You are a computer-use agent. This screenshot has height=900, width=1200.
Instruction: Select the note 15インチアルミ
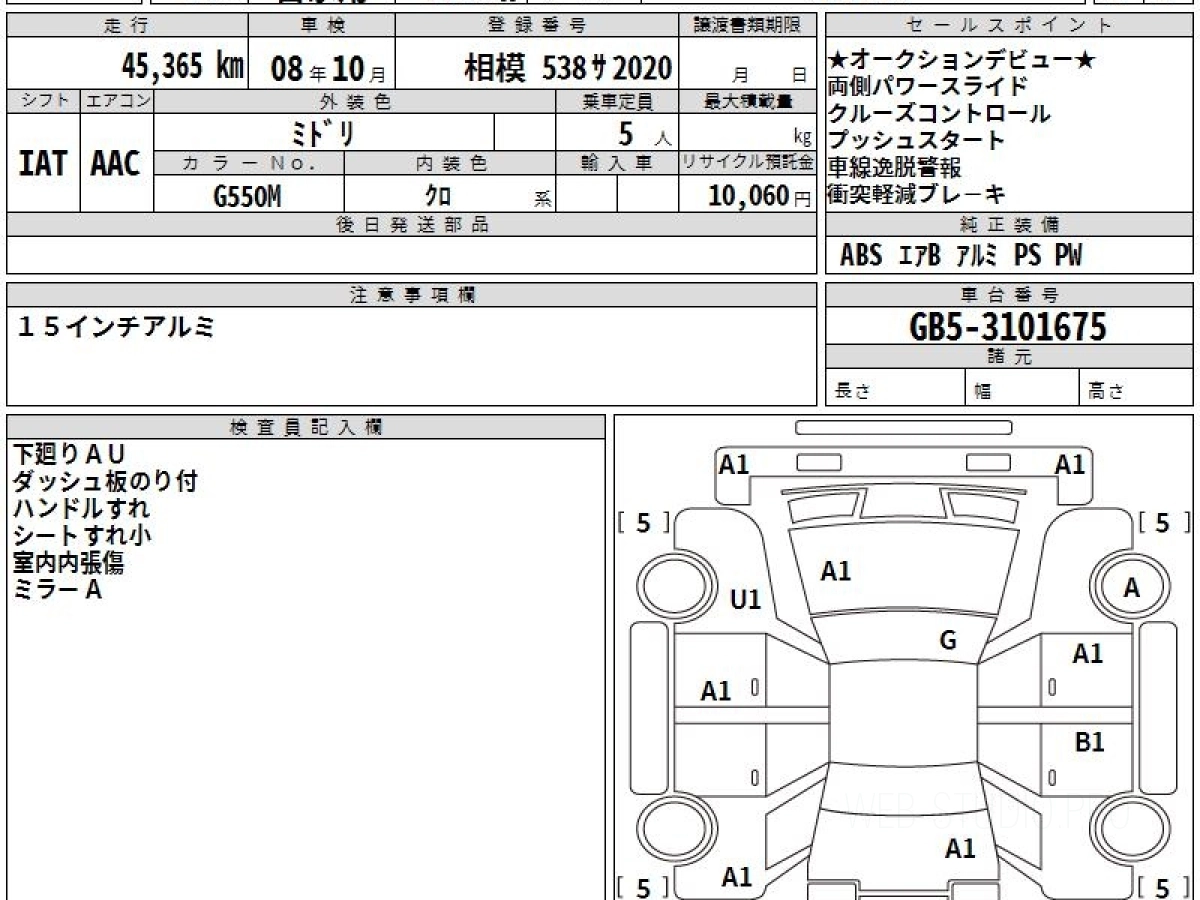116,326
